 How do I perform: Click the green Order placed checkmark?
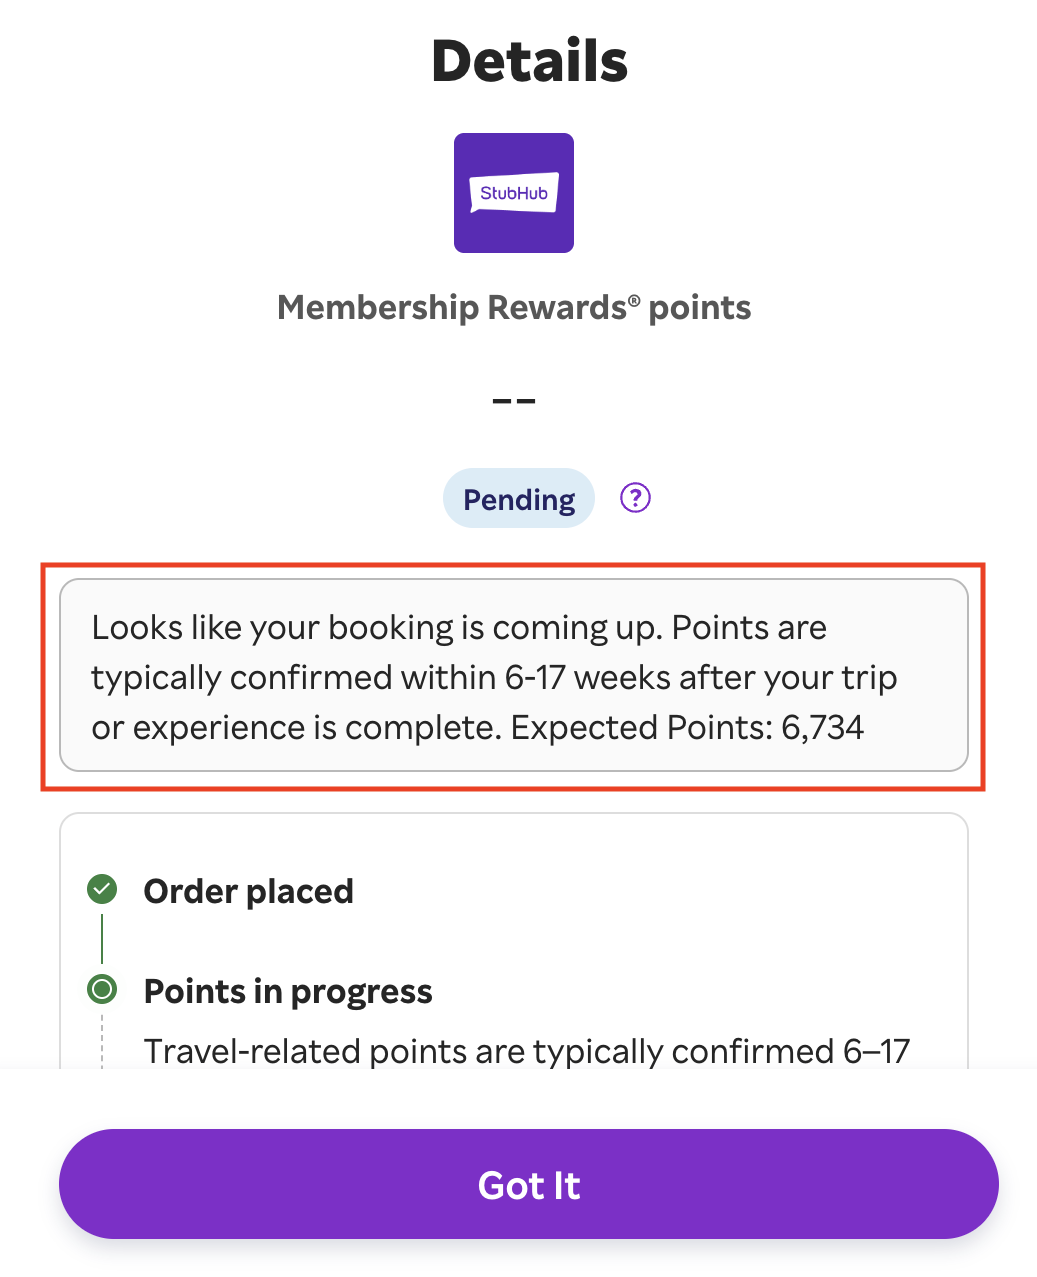[x=102, y=889]
